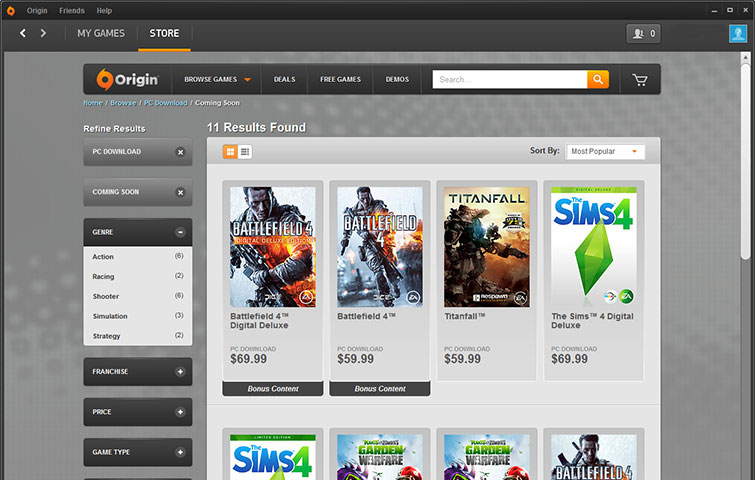Image resolution: width=755 pixels, height=480 pixels.
Task: Select the Store tab
Action: click(164, 33)
